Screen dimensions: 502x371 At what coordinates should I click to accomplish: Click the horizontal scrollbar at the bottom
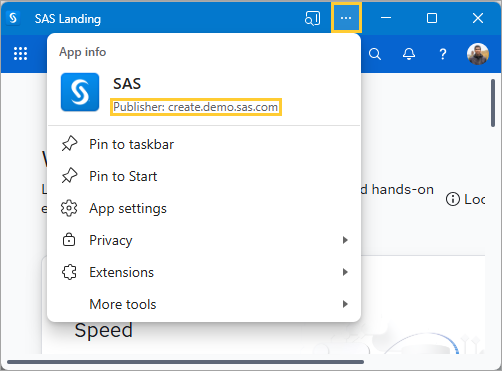(185, 362)
